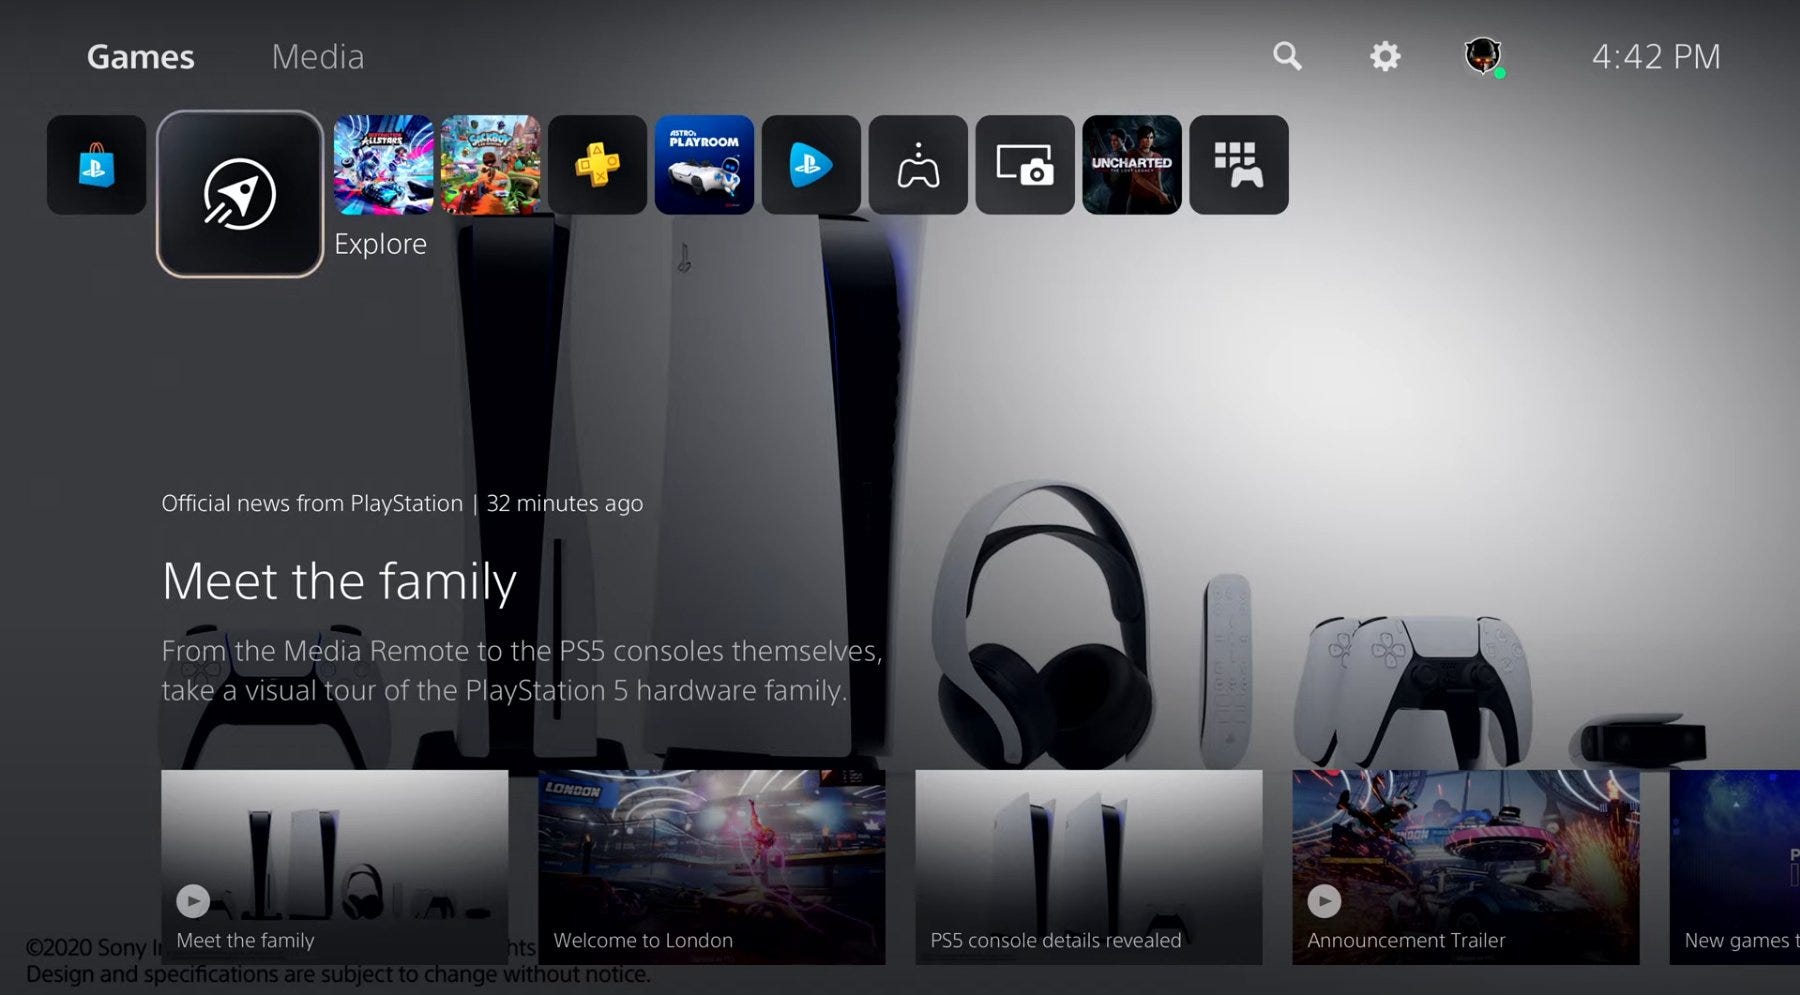Play the Meet the family video

(193, 901)
